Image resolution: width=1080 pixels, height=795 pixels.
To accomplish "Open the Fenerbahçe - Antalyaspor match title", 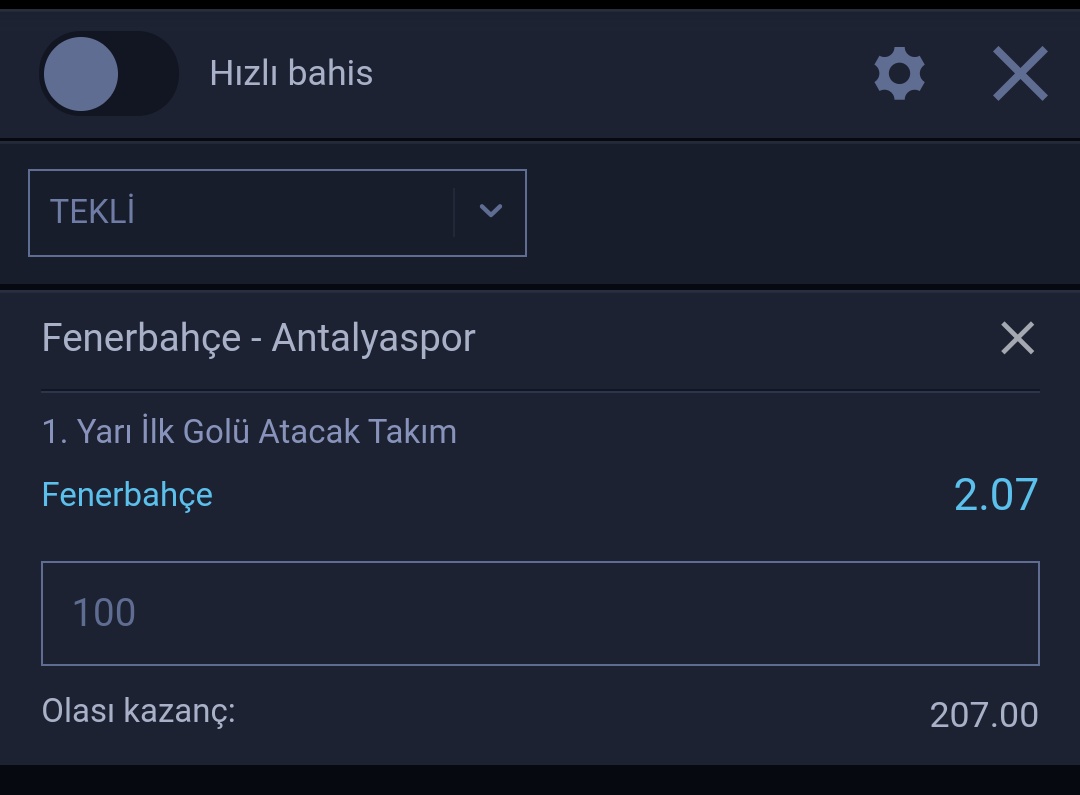I will pos(258,338).
